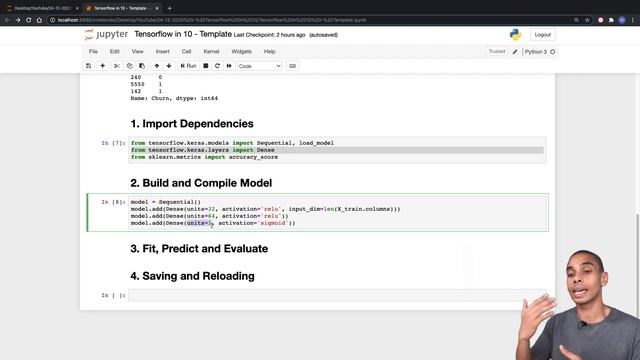The image size is (640, 360).
Task: Click the Logout button
Action: pyautogui.click(x=542, y=35)
